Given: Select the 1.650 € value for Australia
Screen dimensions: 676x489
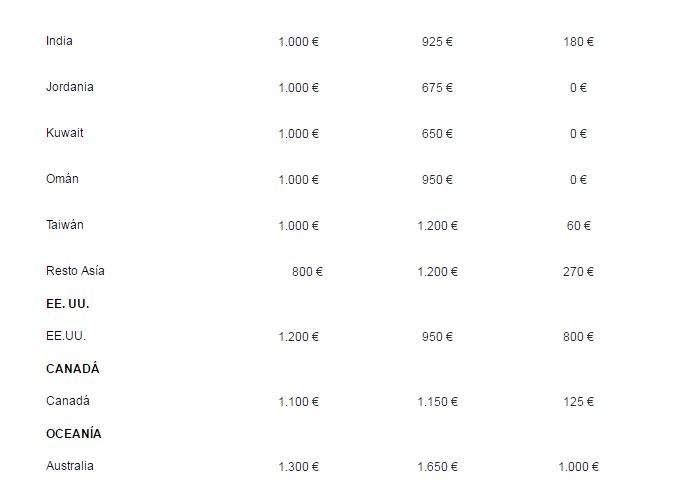Looking at the screenshot, I should click(x=437, y=467).
